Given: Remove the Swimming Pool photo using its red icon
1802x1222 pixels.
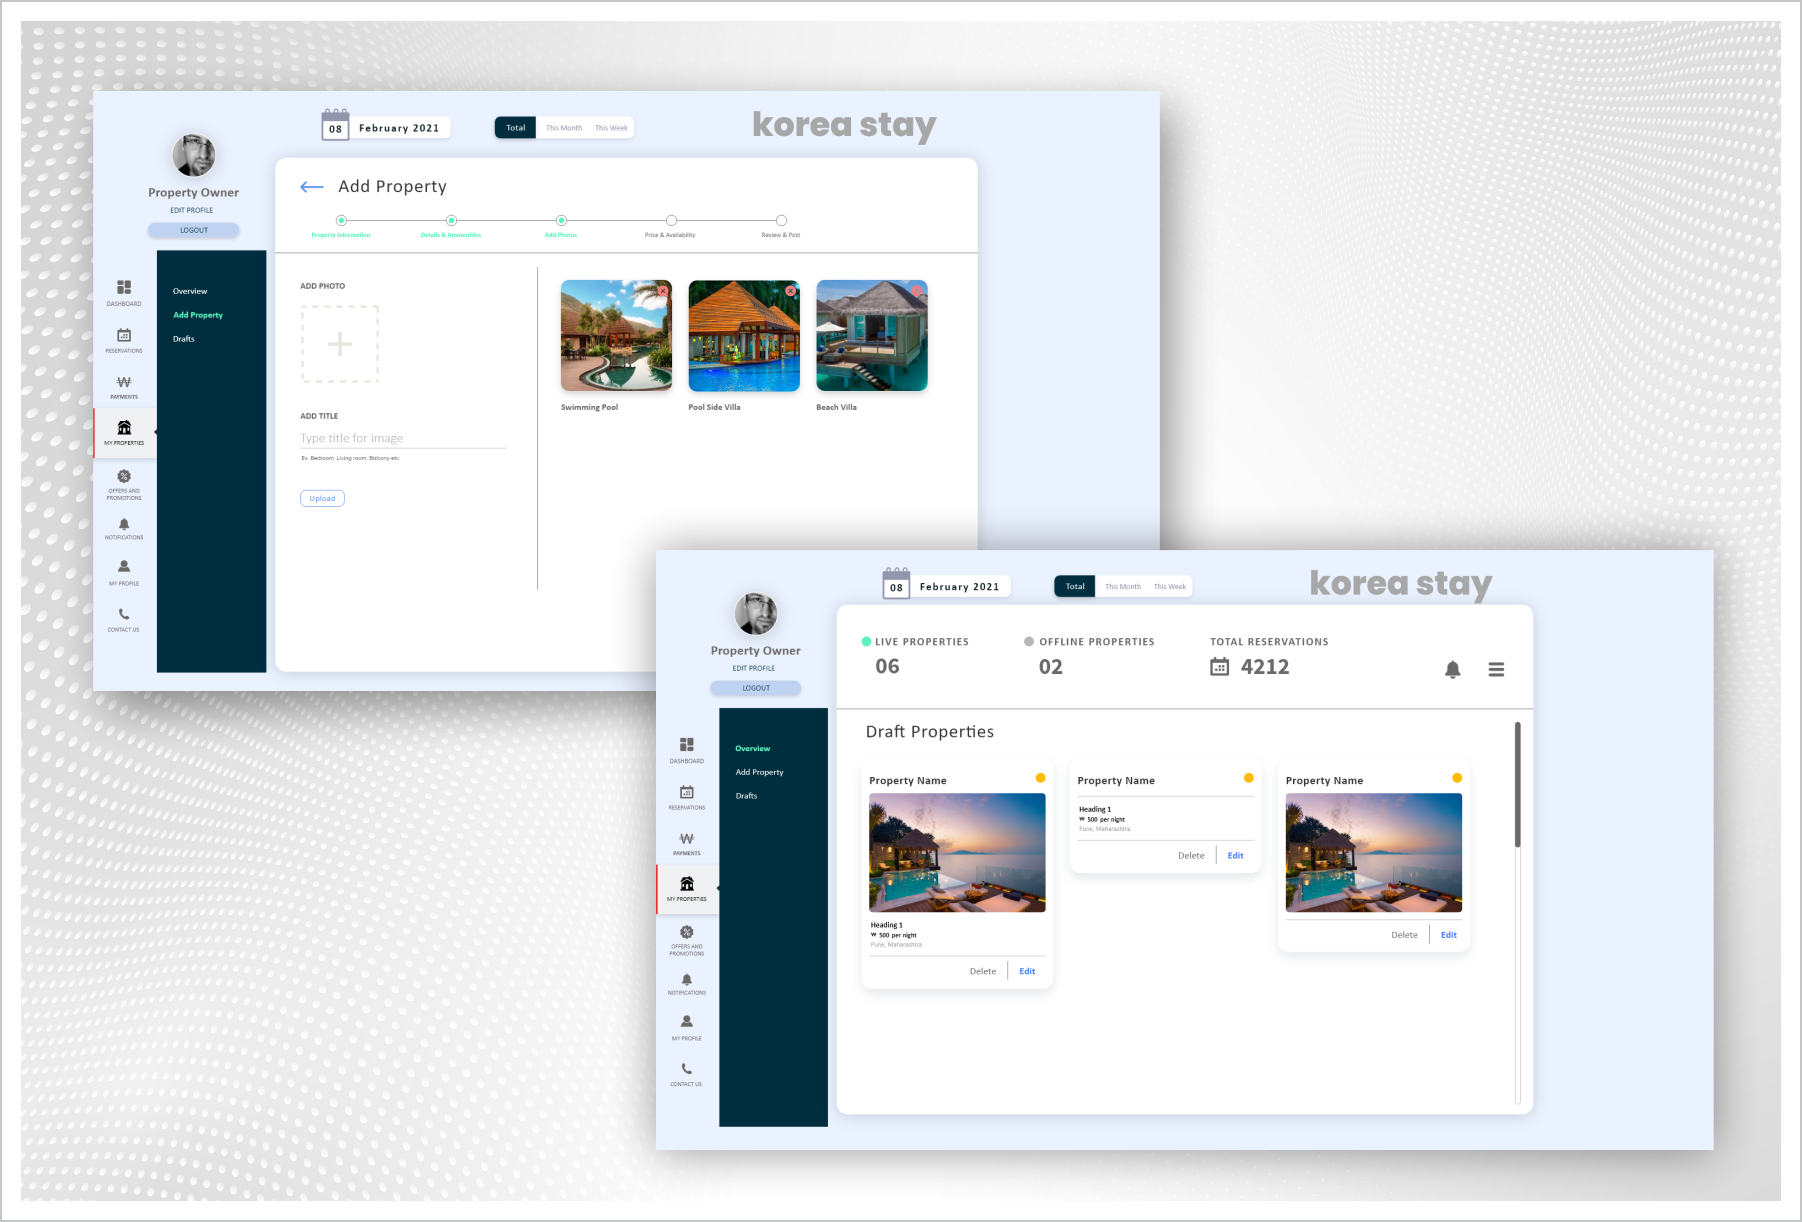Looking at the screenshot, I should pyautogui.click(x=663, y=291).
